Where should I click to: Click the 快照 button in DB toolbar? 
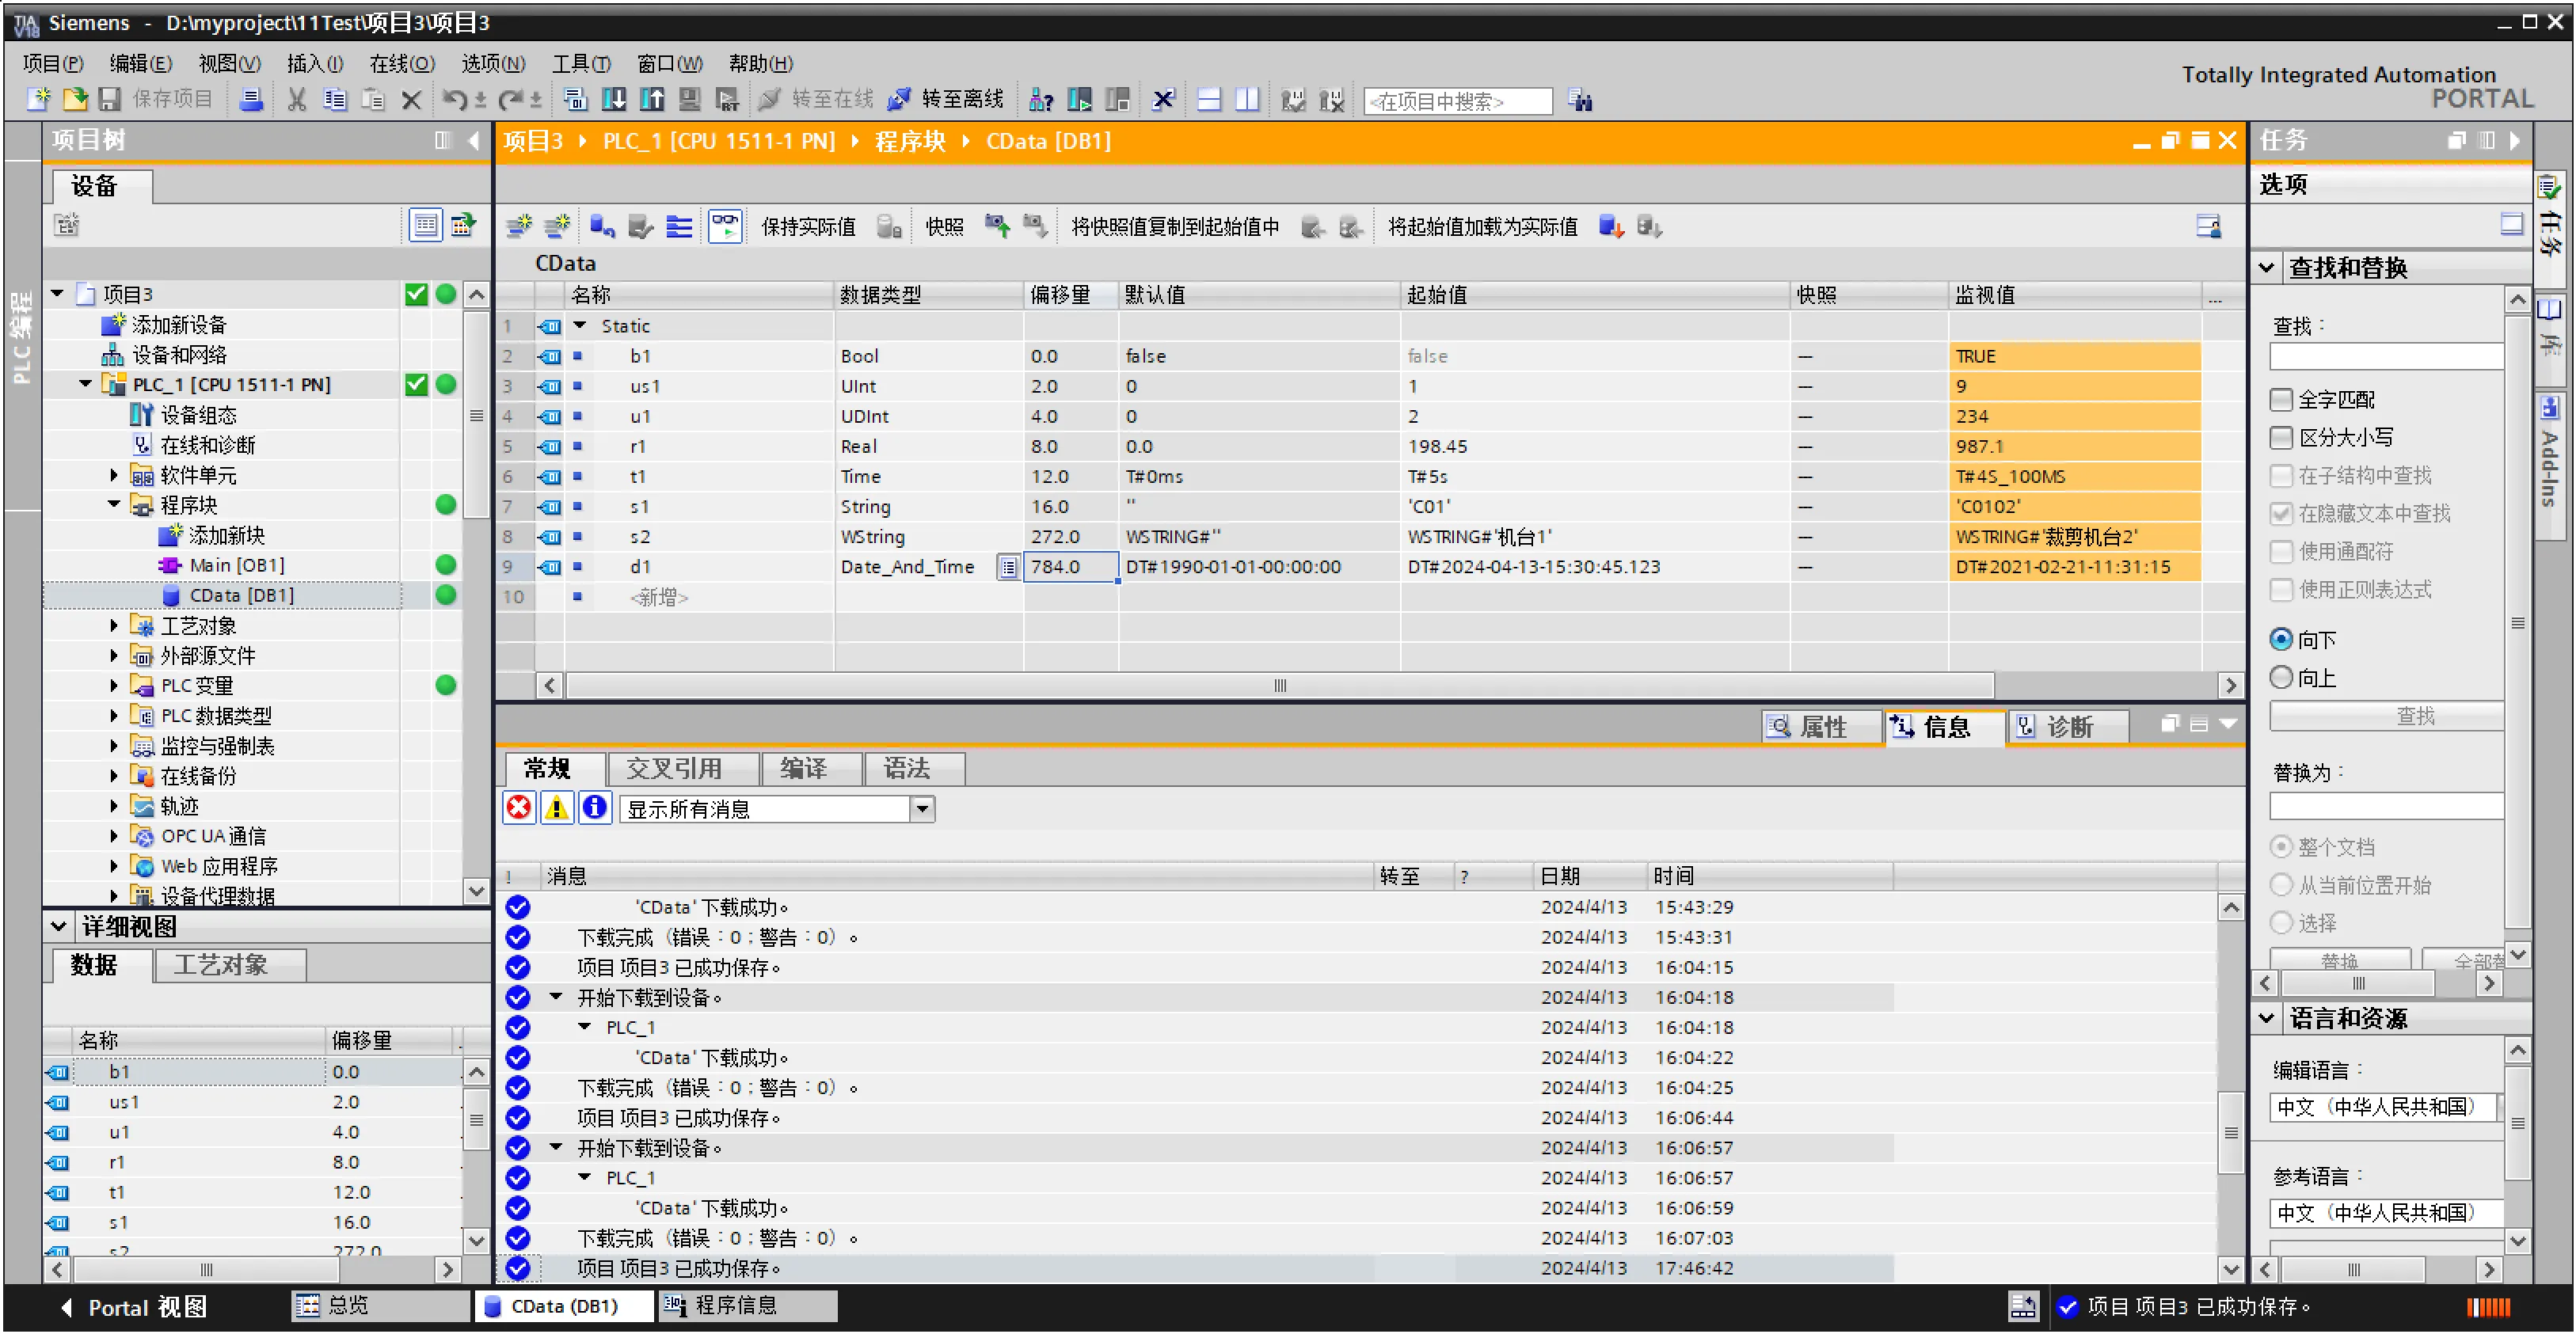[944, 227]
